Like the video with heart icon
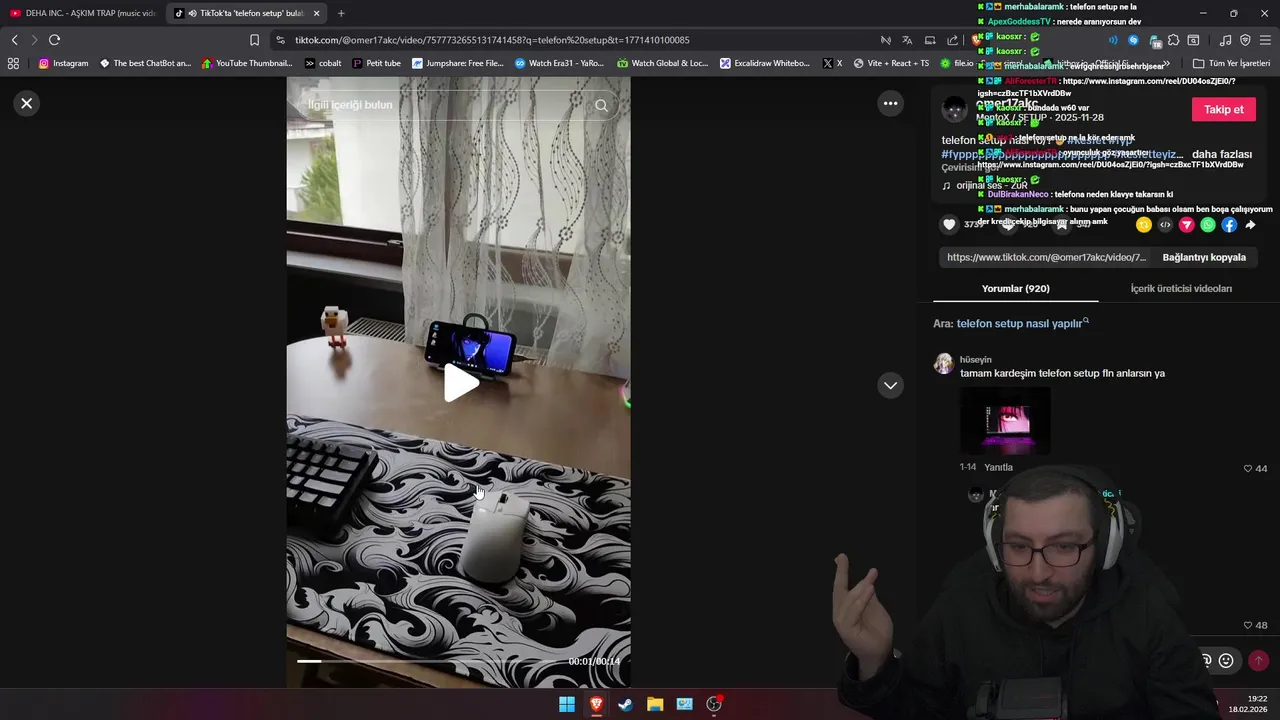Image resolution: width=1280 pixels, height=720 pixels. coord(950,225)
